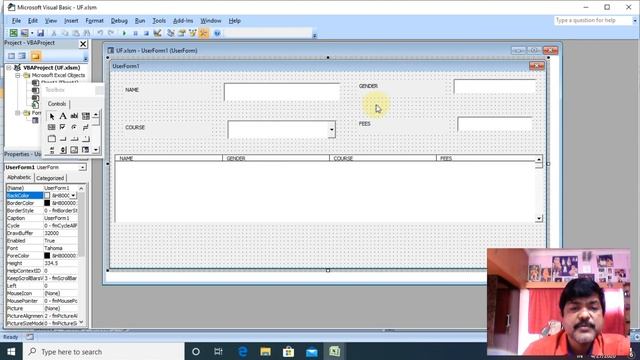Save the workbook using the floppy disk icon

pyautogui.click(x=40, y=33)
